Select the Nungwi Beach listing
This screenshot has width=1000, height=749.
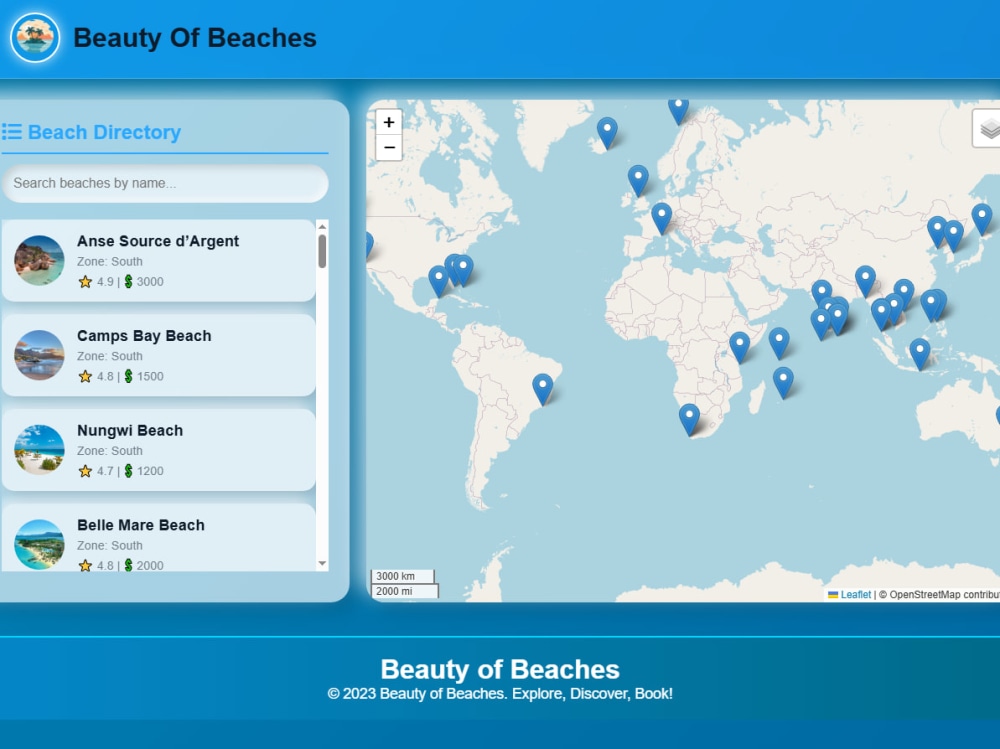point(159,450)
